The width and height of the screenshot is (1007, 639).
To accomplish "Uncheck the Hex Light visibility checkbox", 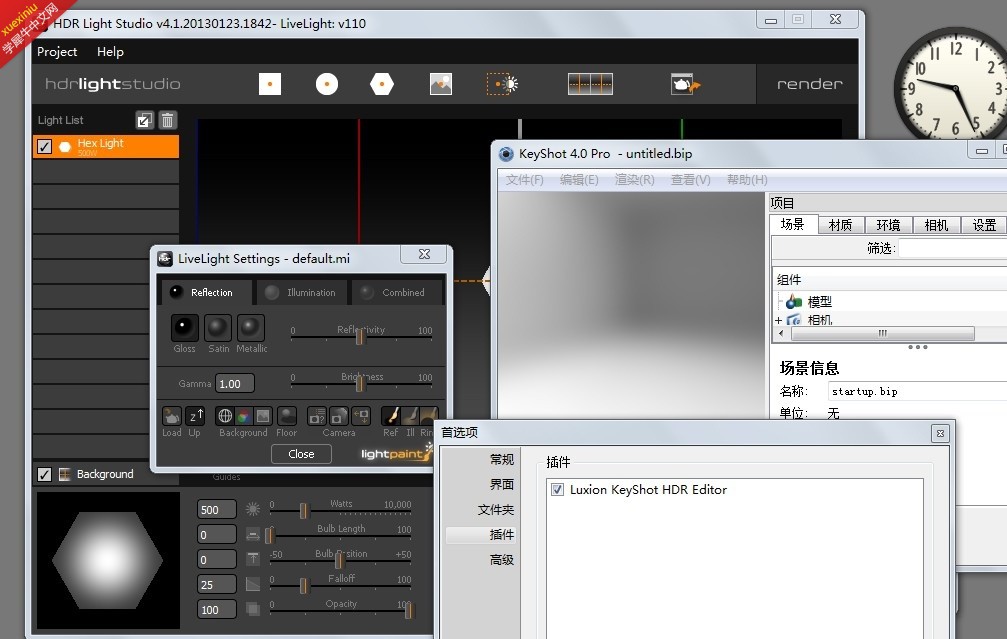I will 44,146.
